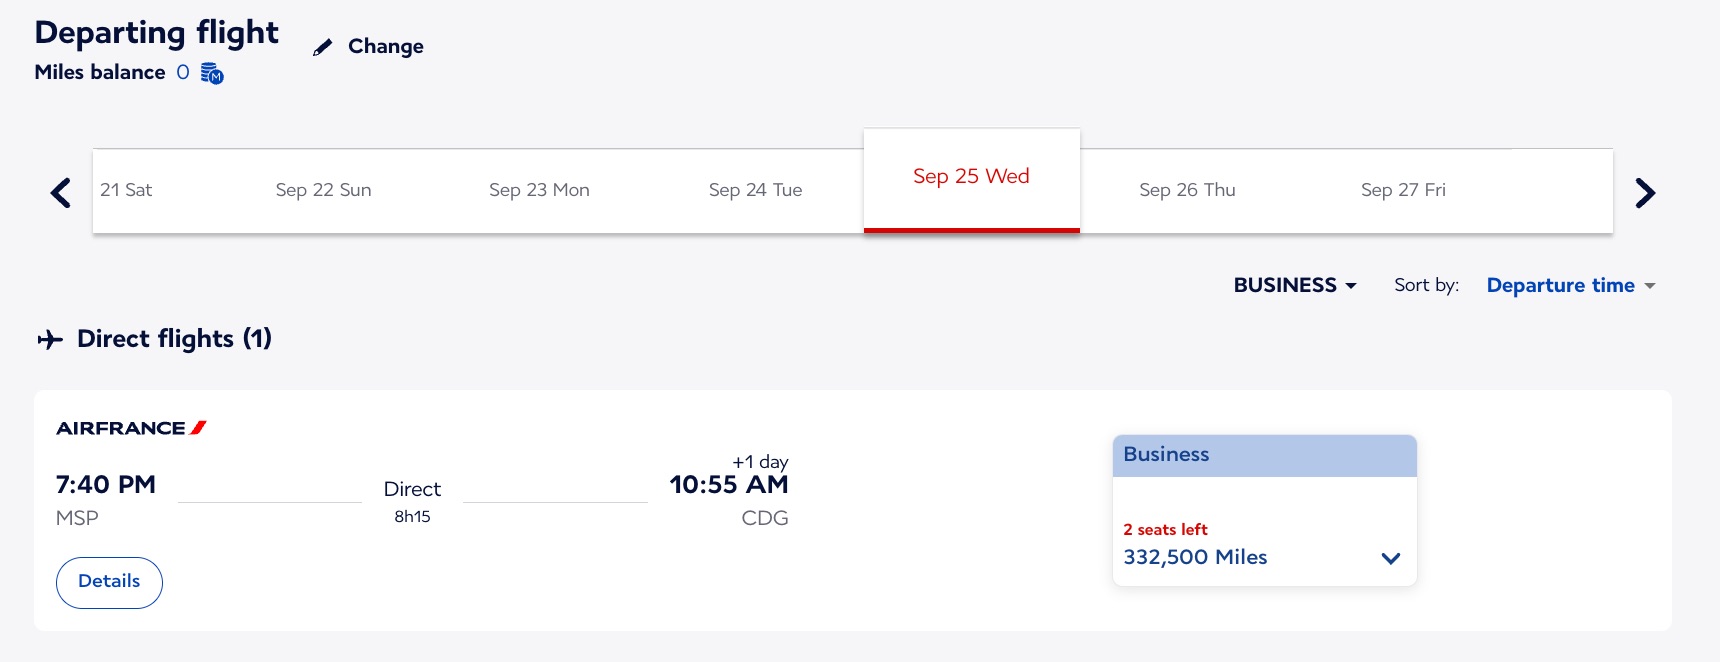This screenshot has height=662, width=1720.
Task: Select the 21 Sat date cell
Action: [125, 190]
